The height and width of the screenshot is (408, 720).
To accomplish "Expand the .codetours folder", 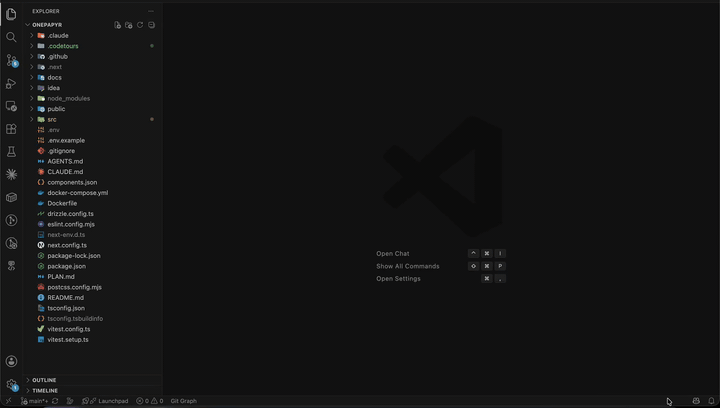I will 92,46.
